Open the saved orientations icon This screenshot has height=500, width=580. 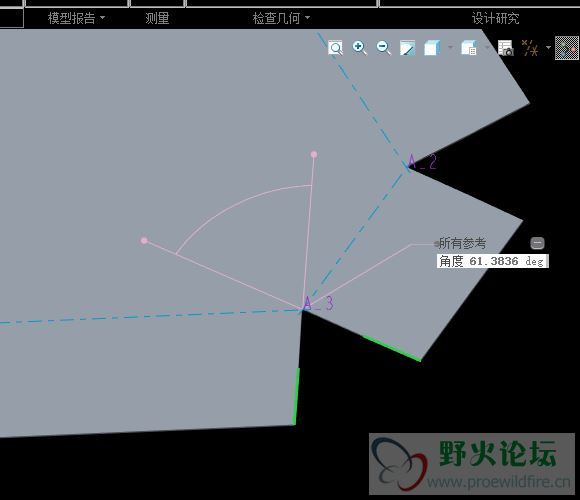[x=469, y=48]
